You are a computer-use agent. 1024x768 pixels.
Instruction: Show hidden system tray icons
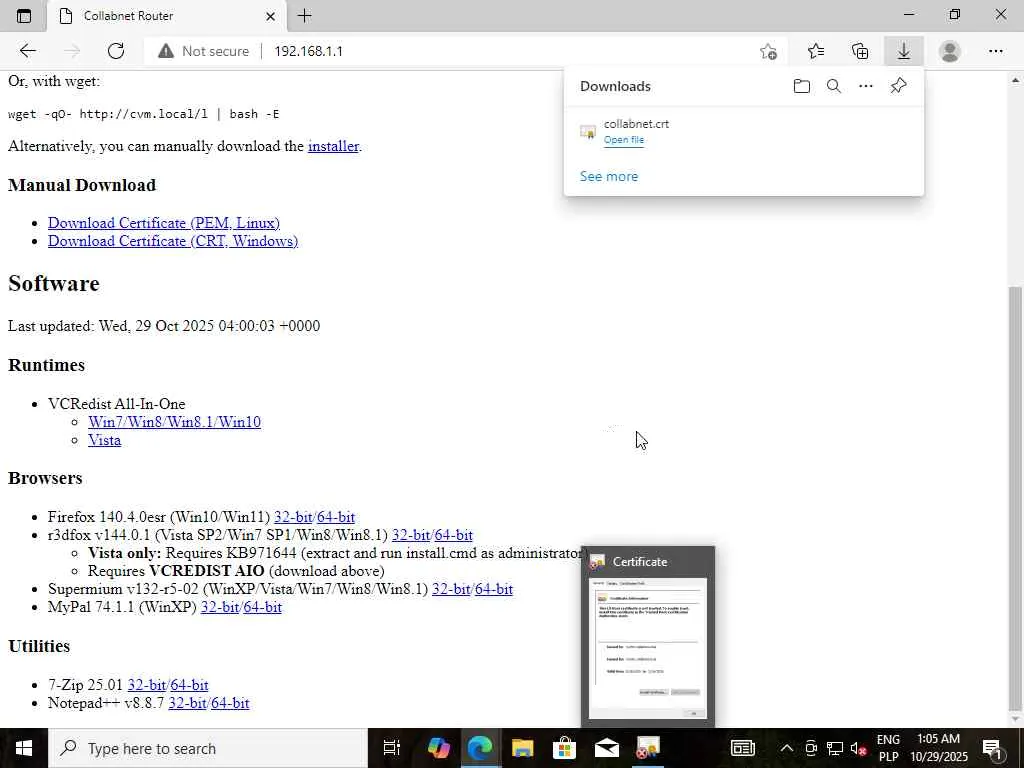(787, 748)
